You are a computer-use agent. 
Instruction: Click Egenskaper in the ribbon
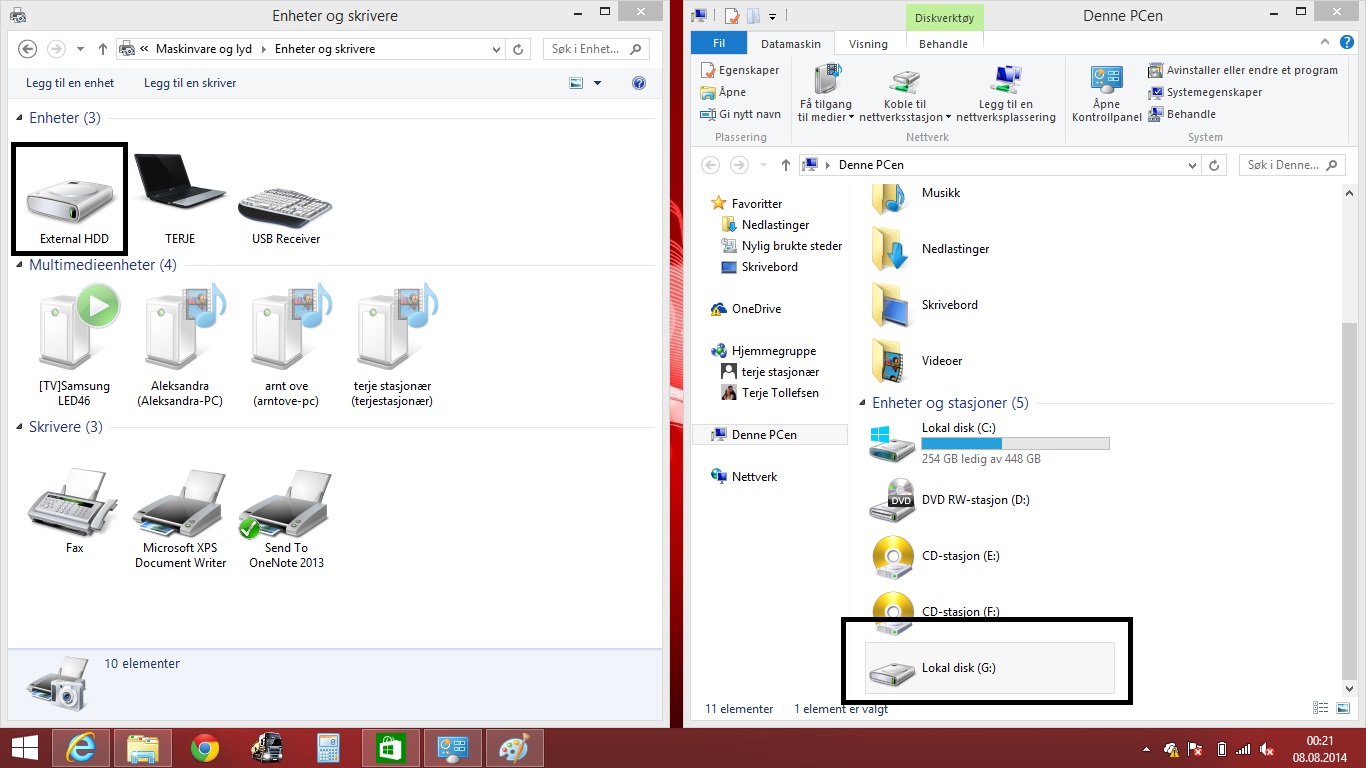pos(740,70)
